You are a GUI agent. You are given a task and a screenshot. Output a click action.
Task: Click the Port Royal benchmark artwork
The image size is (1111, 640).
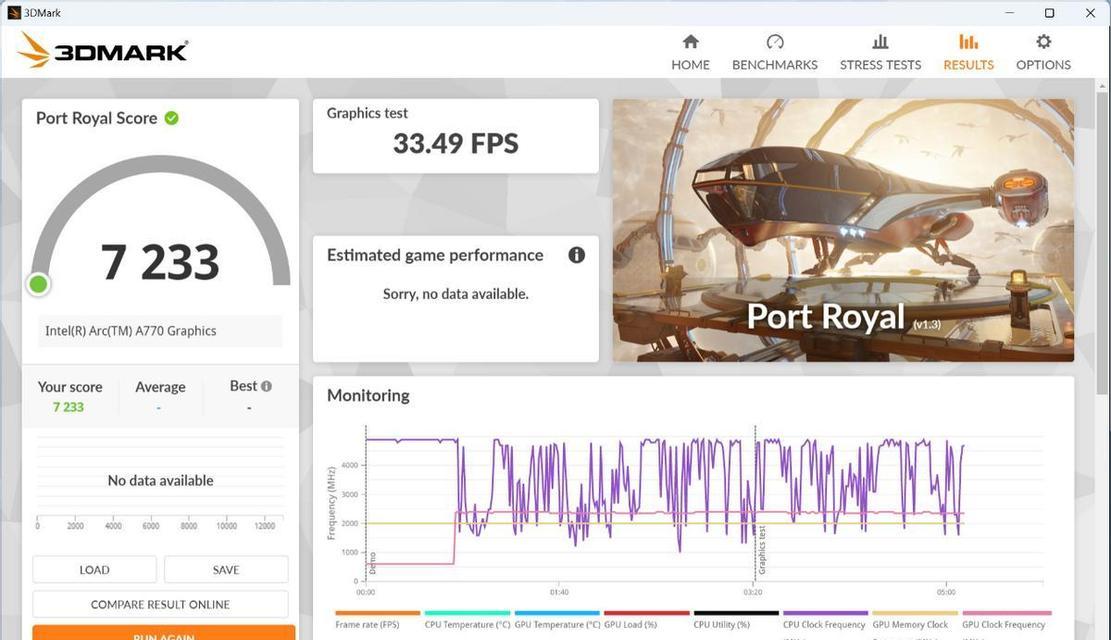(843, 230)
